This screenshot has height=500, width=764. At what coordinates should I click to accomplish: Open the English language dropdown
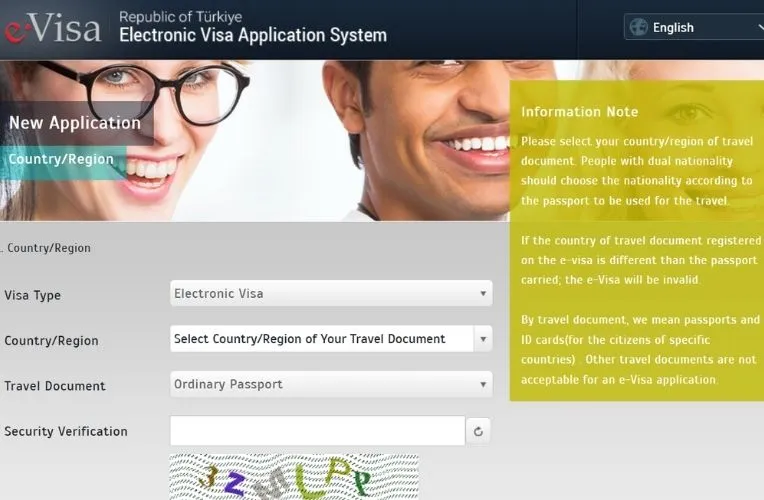(695, 27)
